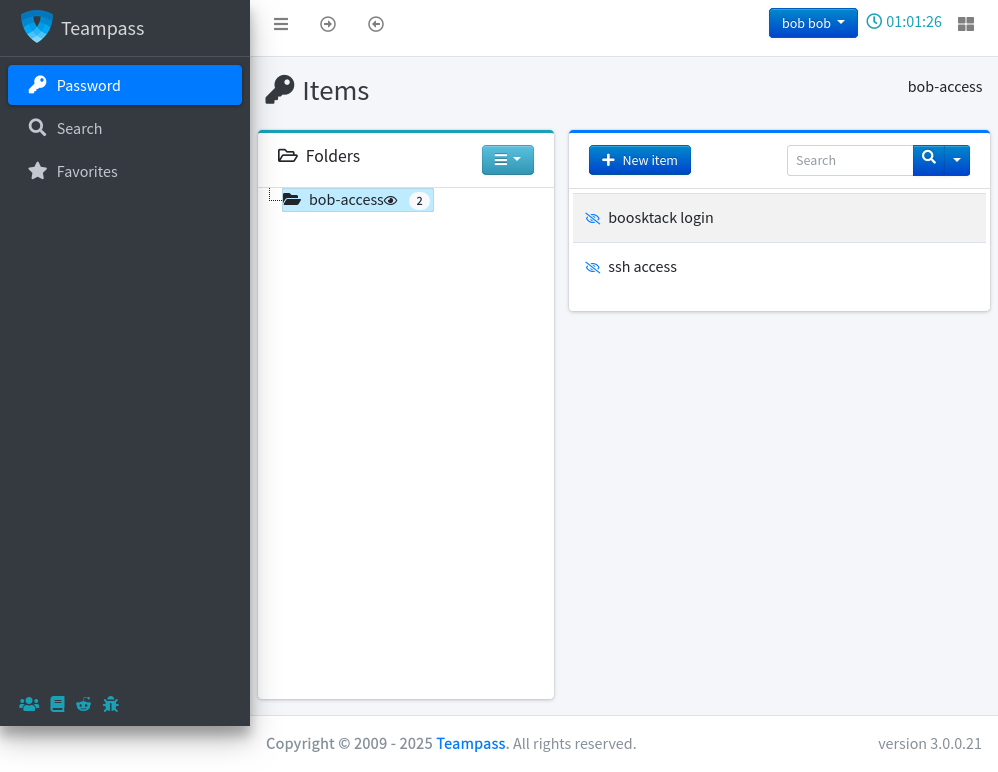The height and width of the screenshot is (772, 998).
Task: Open the bob bob user dropdown
Action: (x=812, y=23)
